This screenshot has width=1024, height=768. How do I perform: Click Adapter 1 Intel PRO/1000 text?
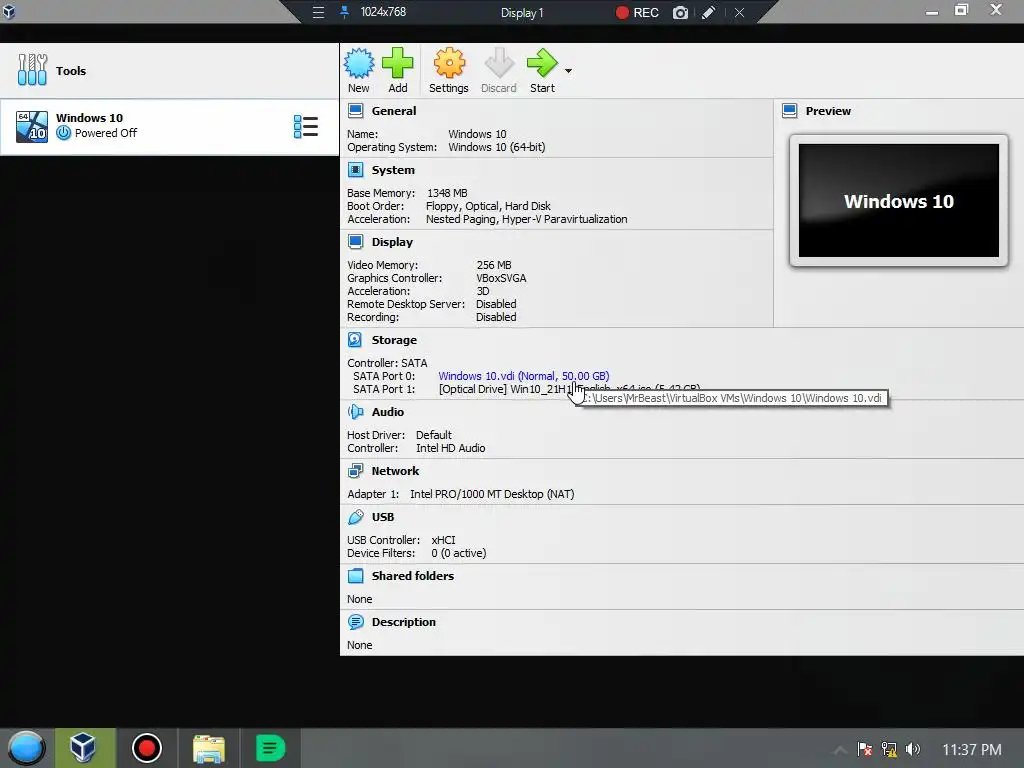(492, 494)
